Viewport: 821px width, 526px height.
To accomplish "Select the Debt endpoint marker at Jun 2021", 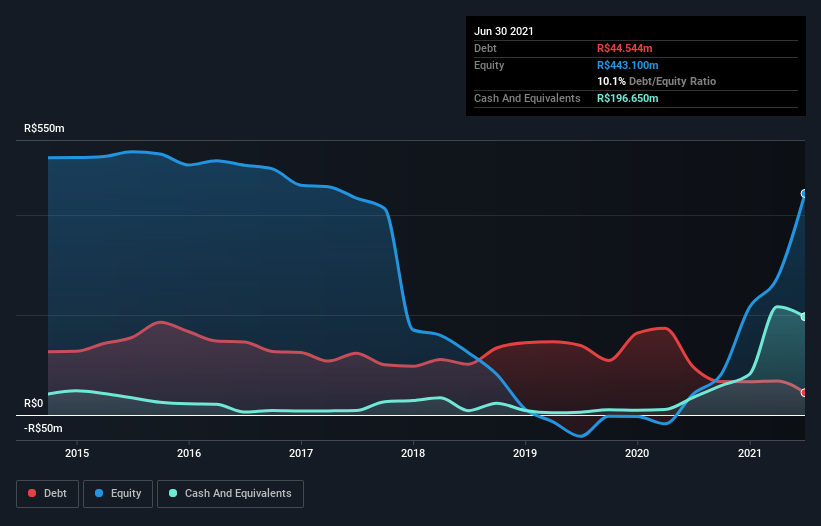I will click(804, 393).
